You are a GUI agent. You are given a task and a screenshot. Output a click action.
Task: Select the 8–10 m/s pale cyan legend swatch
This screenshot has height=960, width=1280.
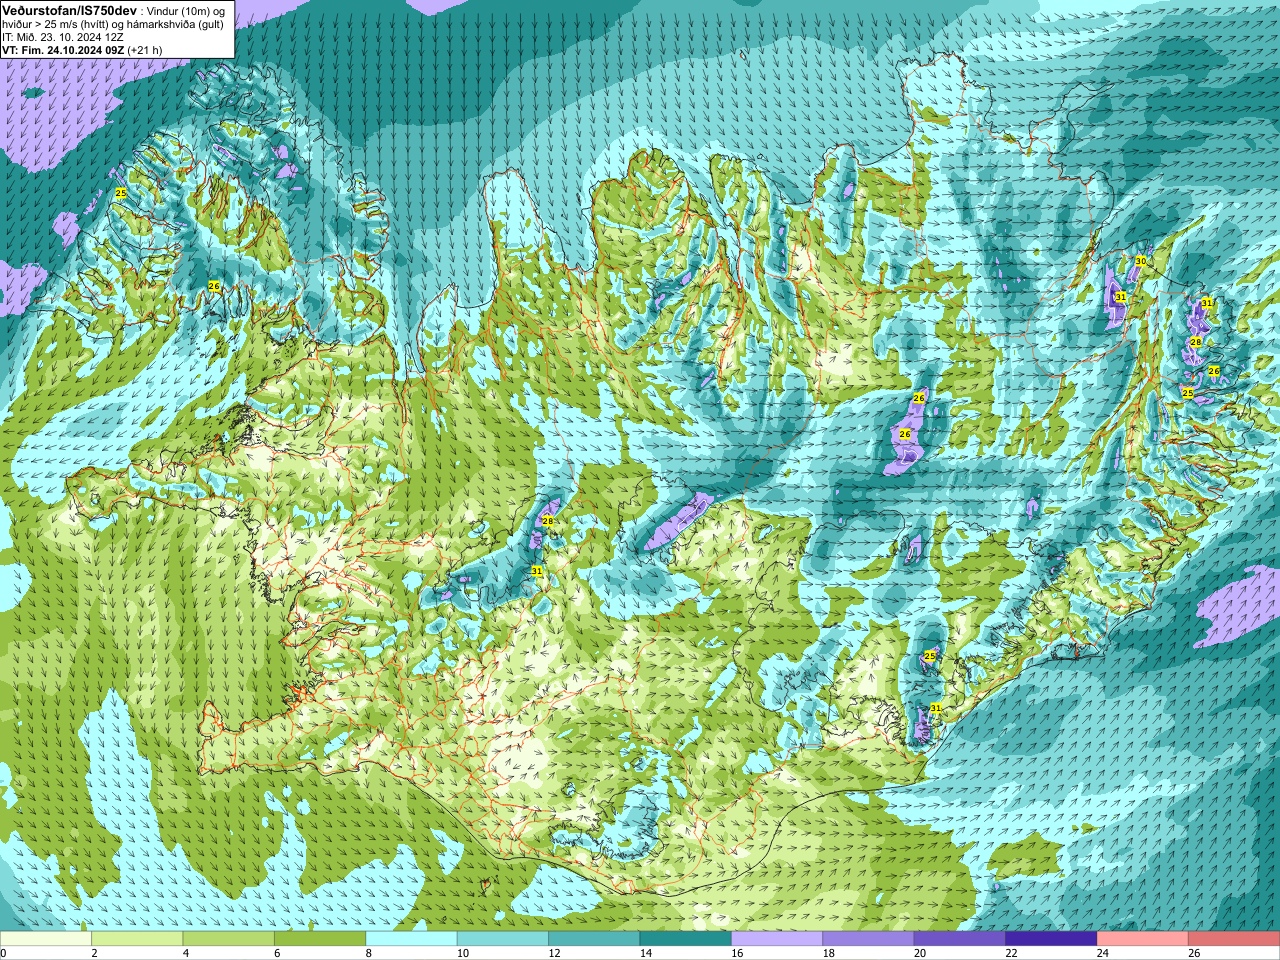point(411,939)
